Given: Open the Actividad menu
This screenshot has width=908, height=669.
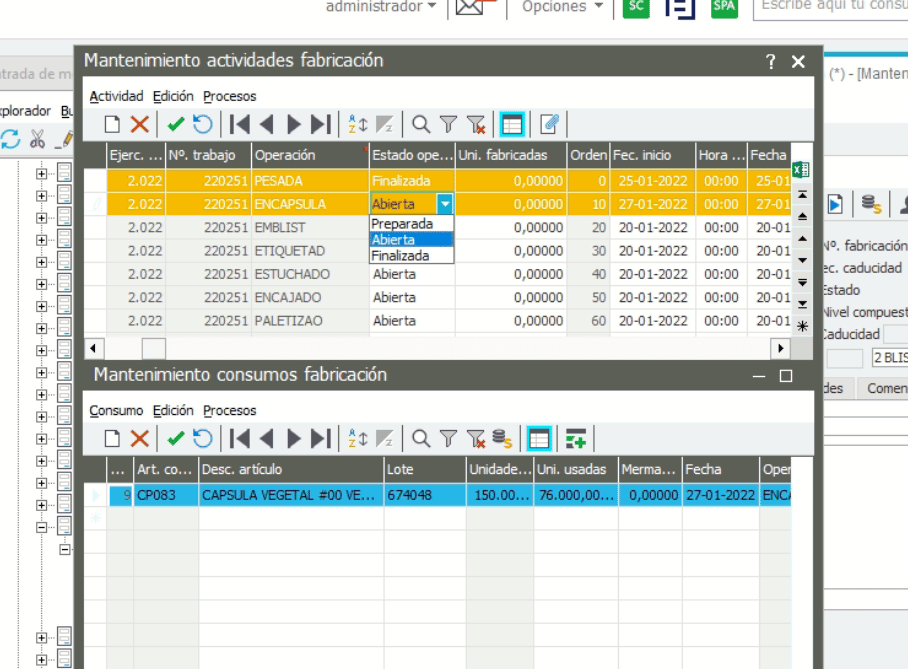Looking at the screenshot, I should click(x=116, y=96).
